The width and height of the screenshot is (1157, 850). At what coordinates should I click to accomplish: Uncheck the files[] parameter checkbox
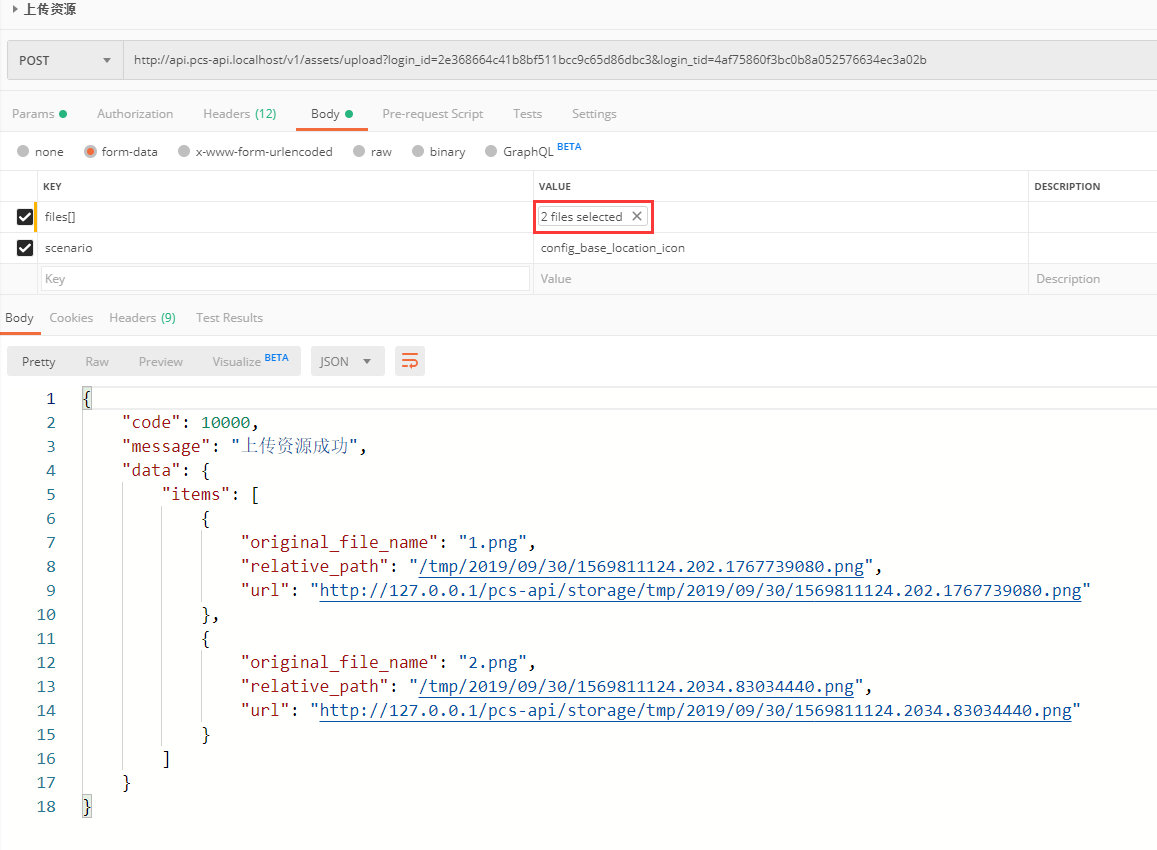(25, 217)
